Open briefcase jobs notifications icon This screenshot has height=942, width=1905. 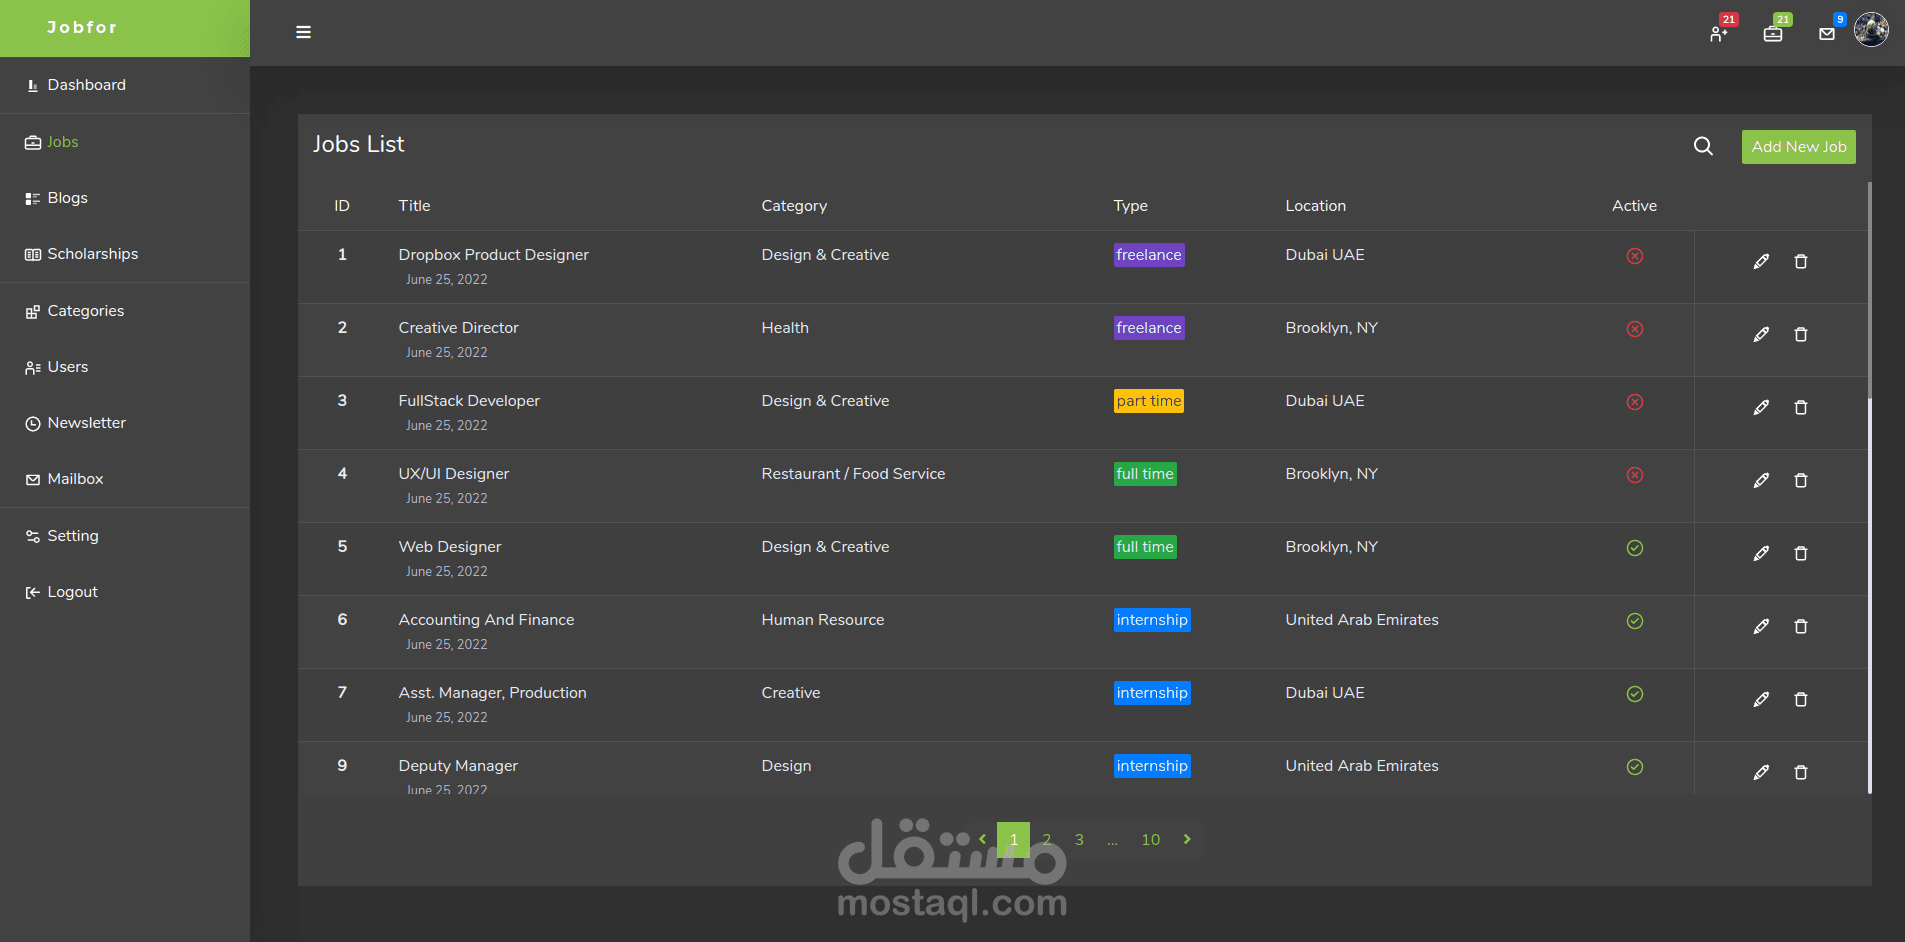pos(1773,34)
